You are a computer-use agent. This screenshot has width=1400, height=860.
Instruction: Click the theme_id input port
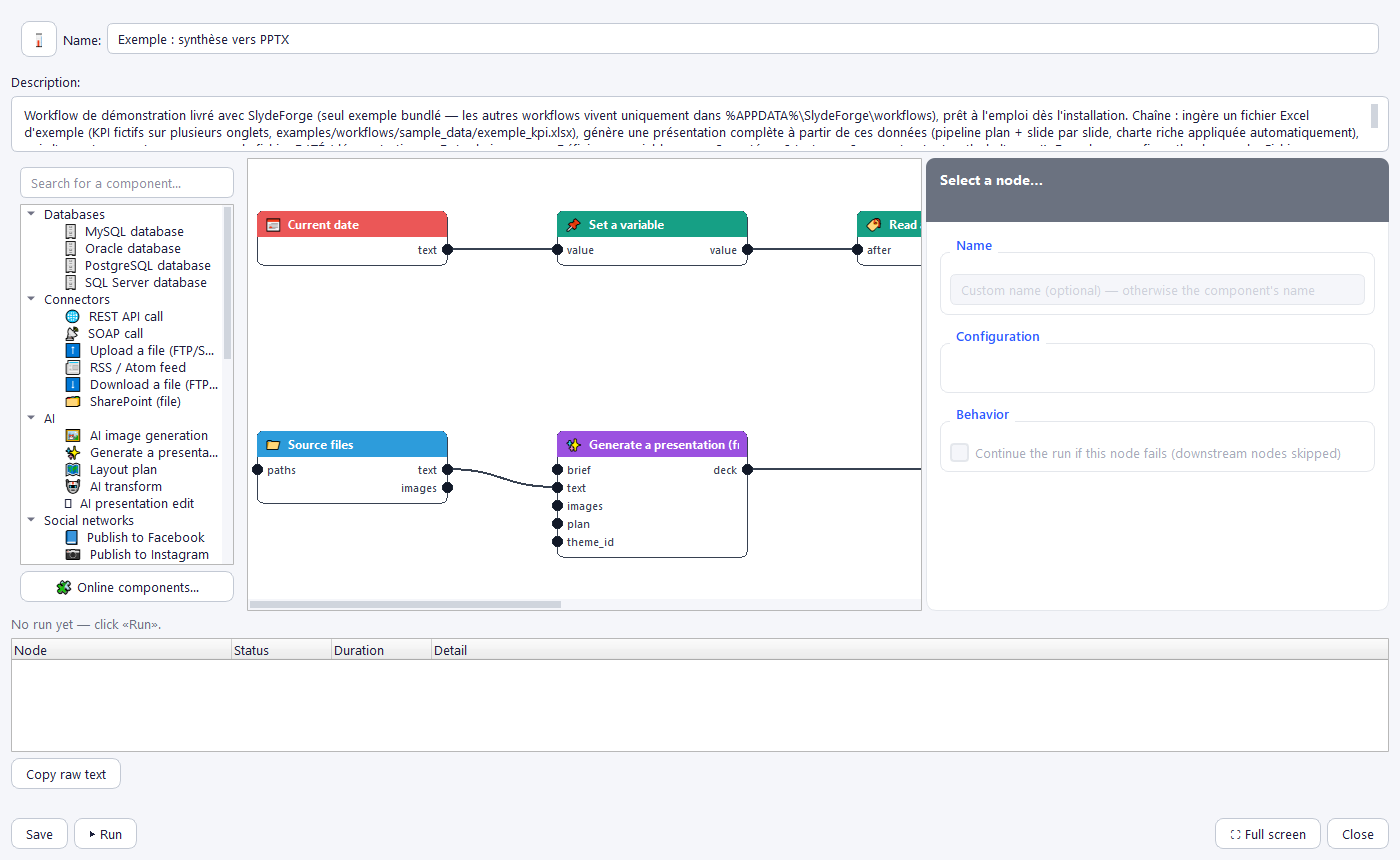point(557,542)
